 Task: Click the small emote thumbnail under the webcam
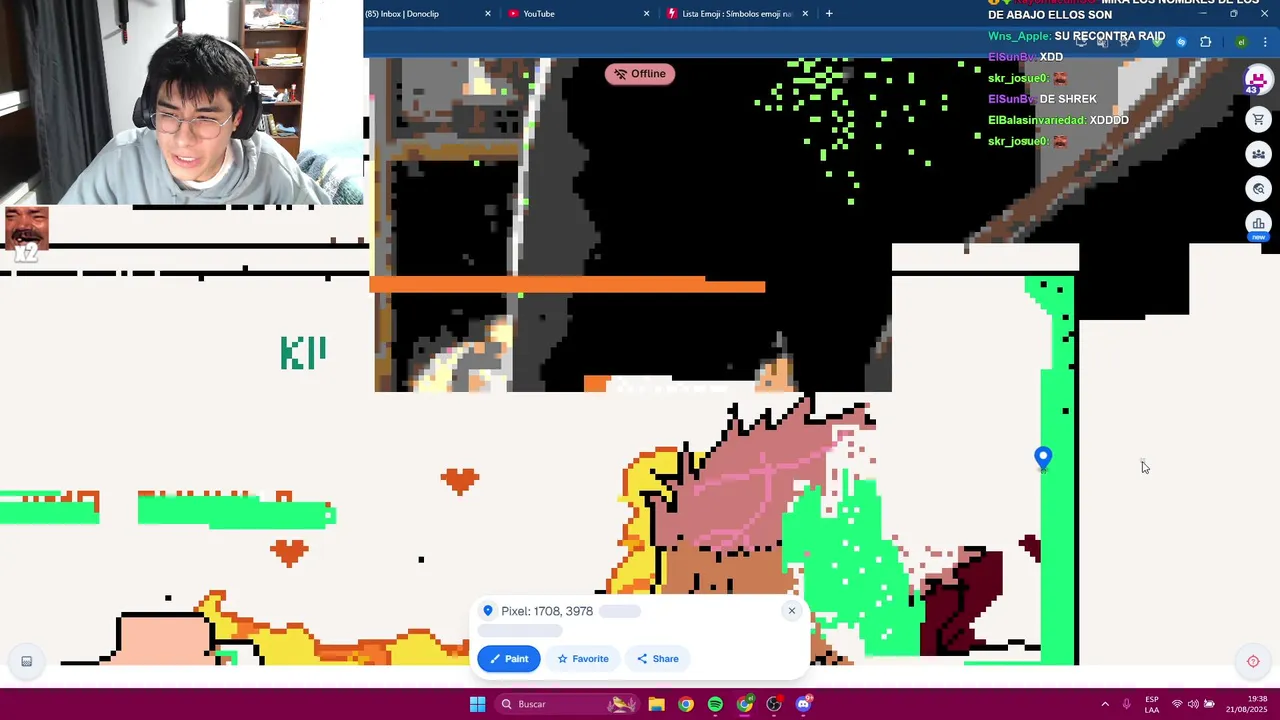pos(26,228)
